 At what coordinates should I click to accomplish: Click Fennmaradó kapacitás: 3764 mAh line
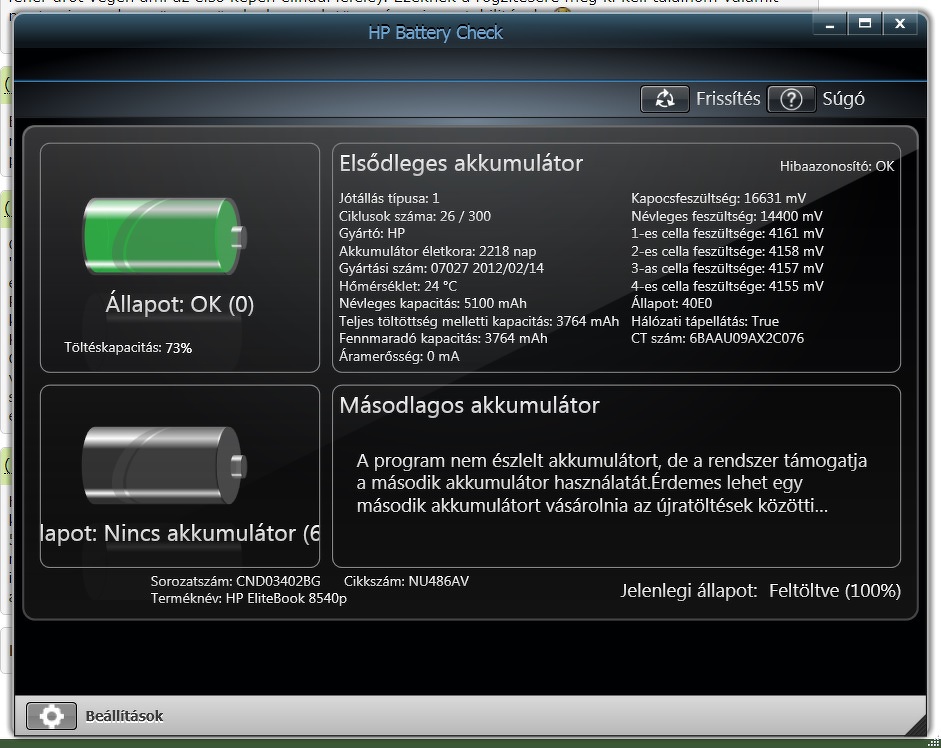click(x=443, y=339)
